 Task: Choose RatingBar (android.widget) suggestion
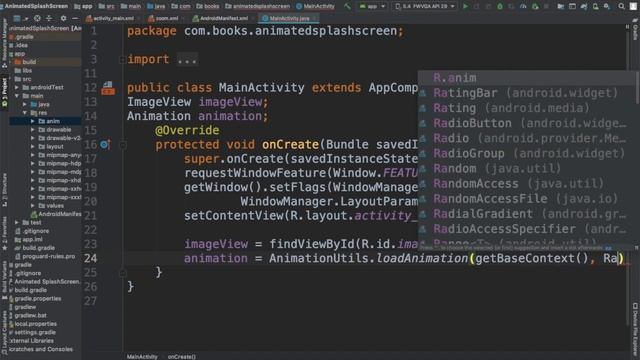pos(527,93)
